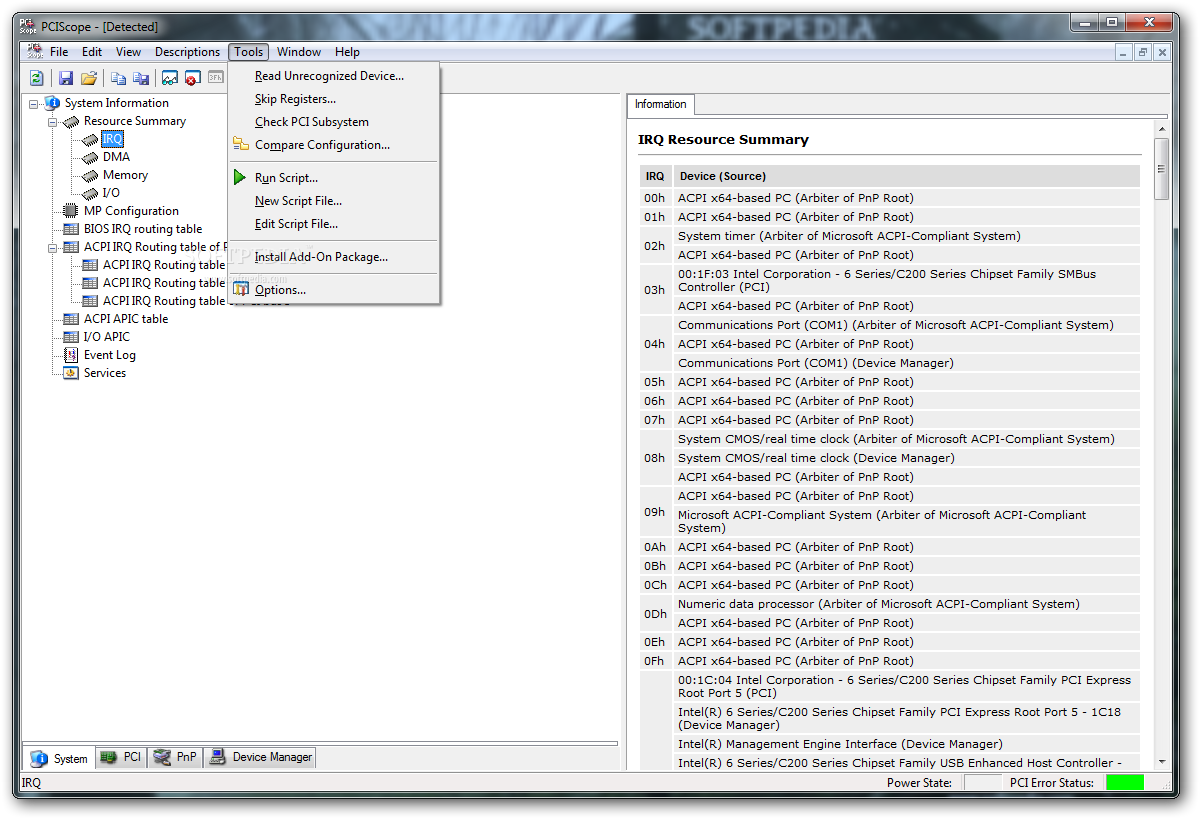The image size is (1200, 819).
Task: Click the Memory chip icon in tree
Action: click(x=90, y=175)
